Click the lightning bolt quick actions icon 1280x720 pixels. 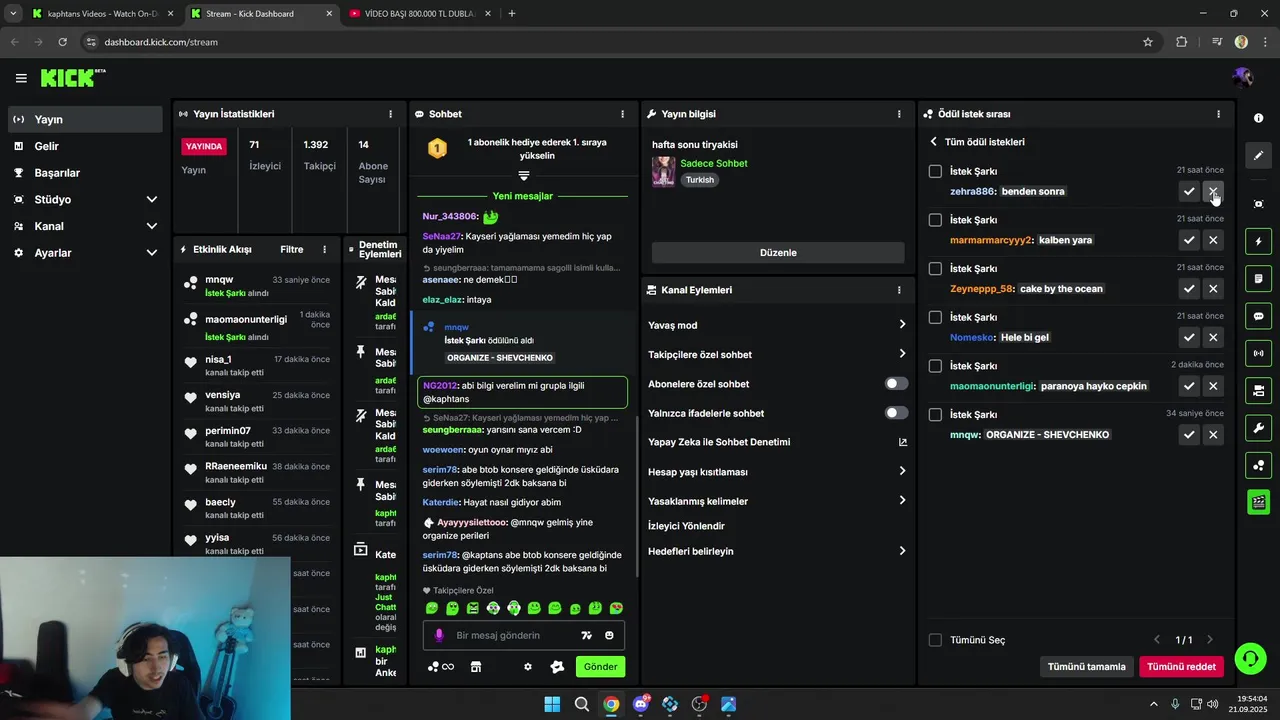(1258, 241)
